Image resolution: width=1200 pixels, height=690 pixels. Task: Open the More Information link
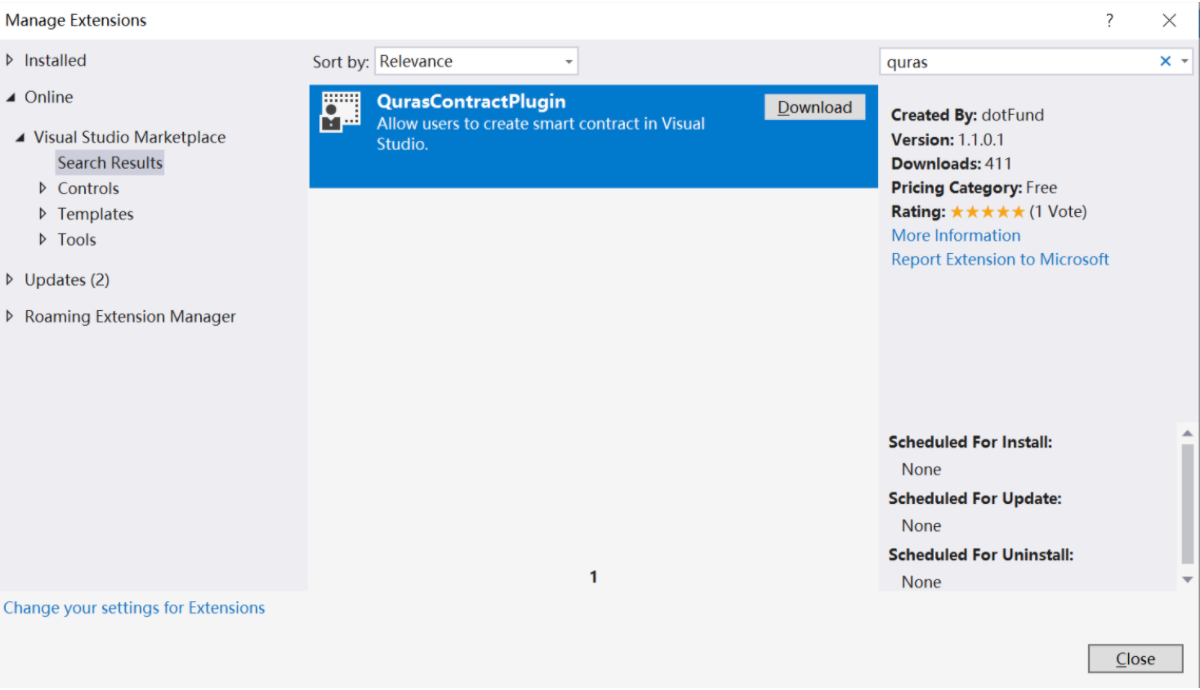pyautogui.click(x=956, y=236)
